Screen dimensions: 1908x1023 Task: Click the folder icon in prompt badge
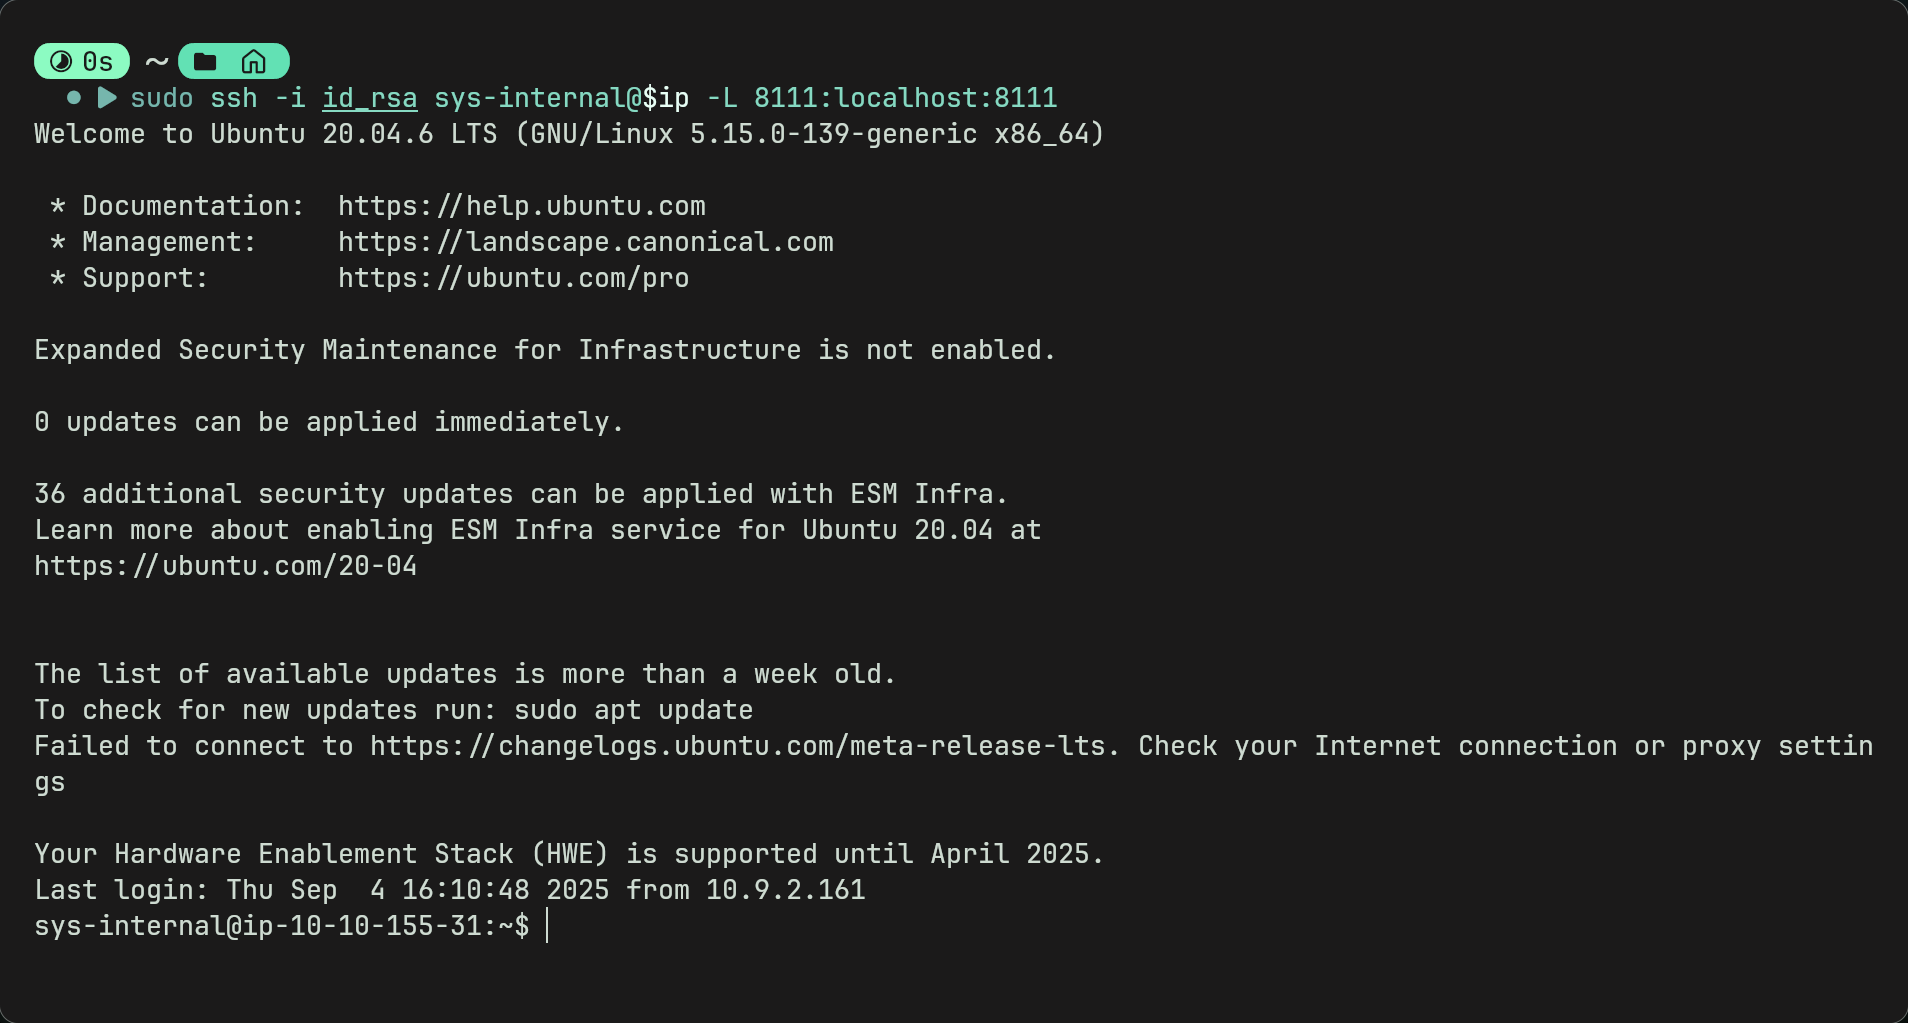coord(205,62)
